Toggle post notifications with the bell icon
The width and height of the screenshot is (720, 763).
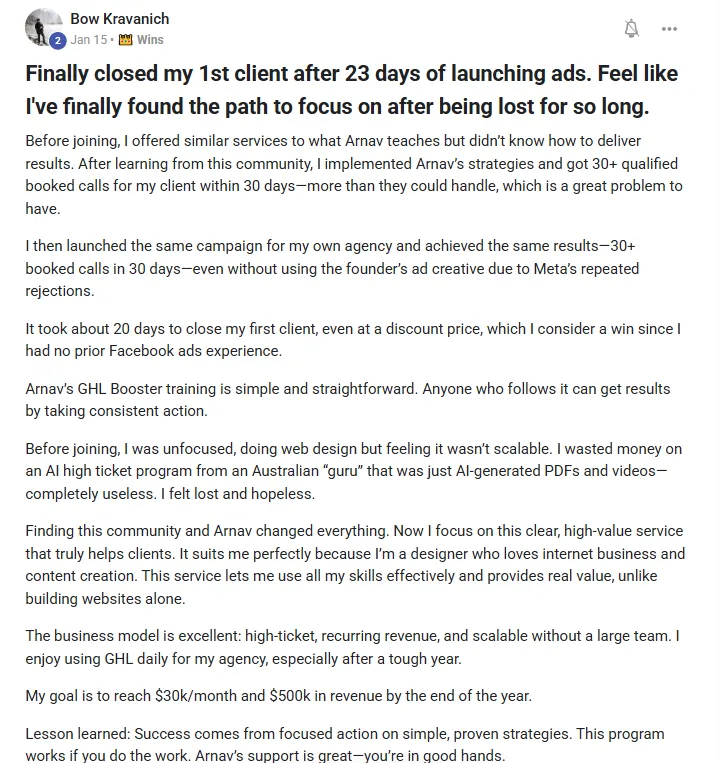click(631, 28)
